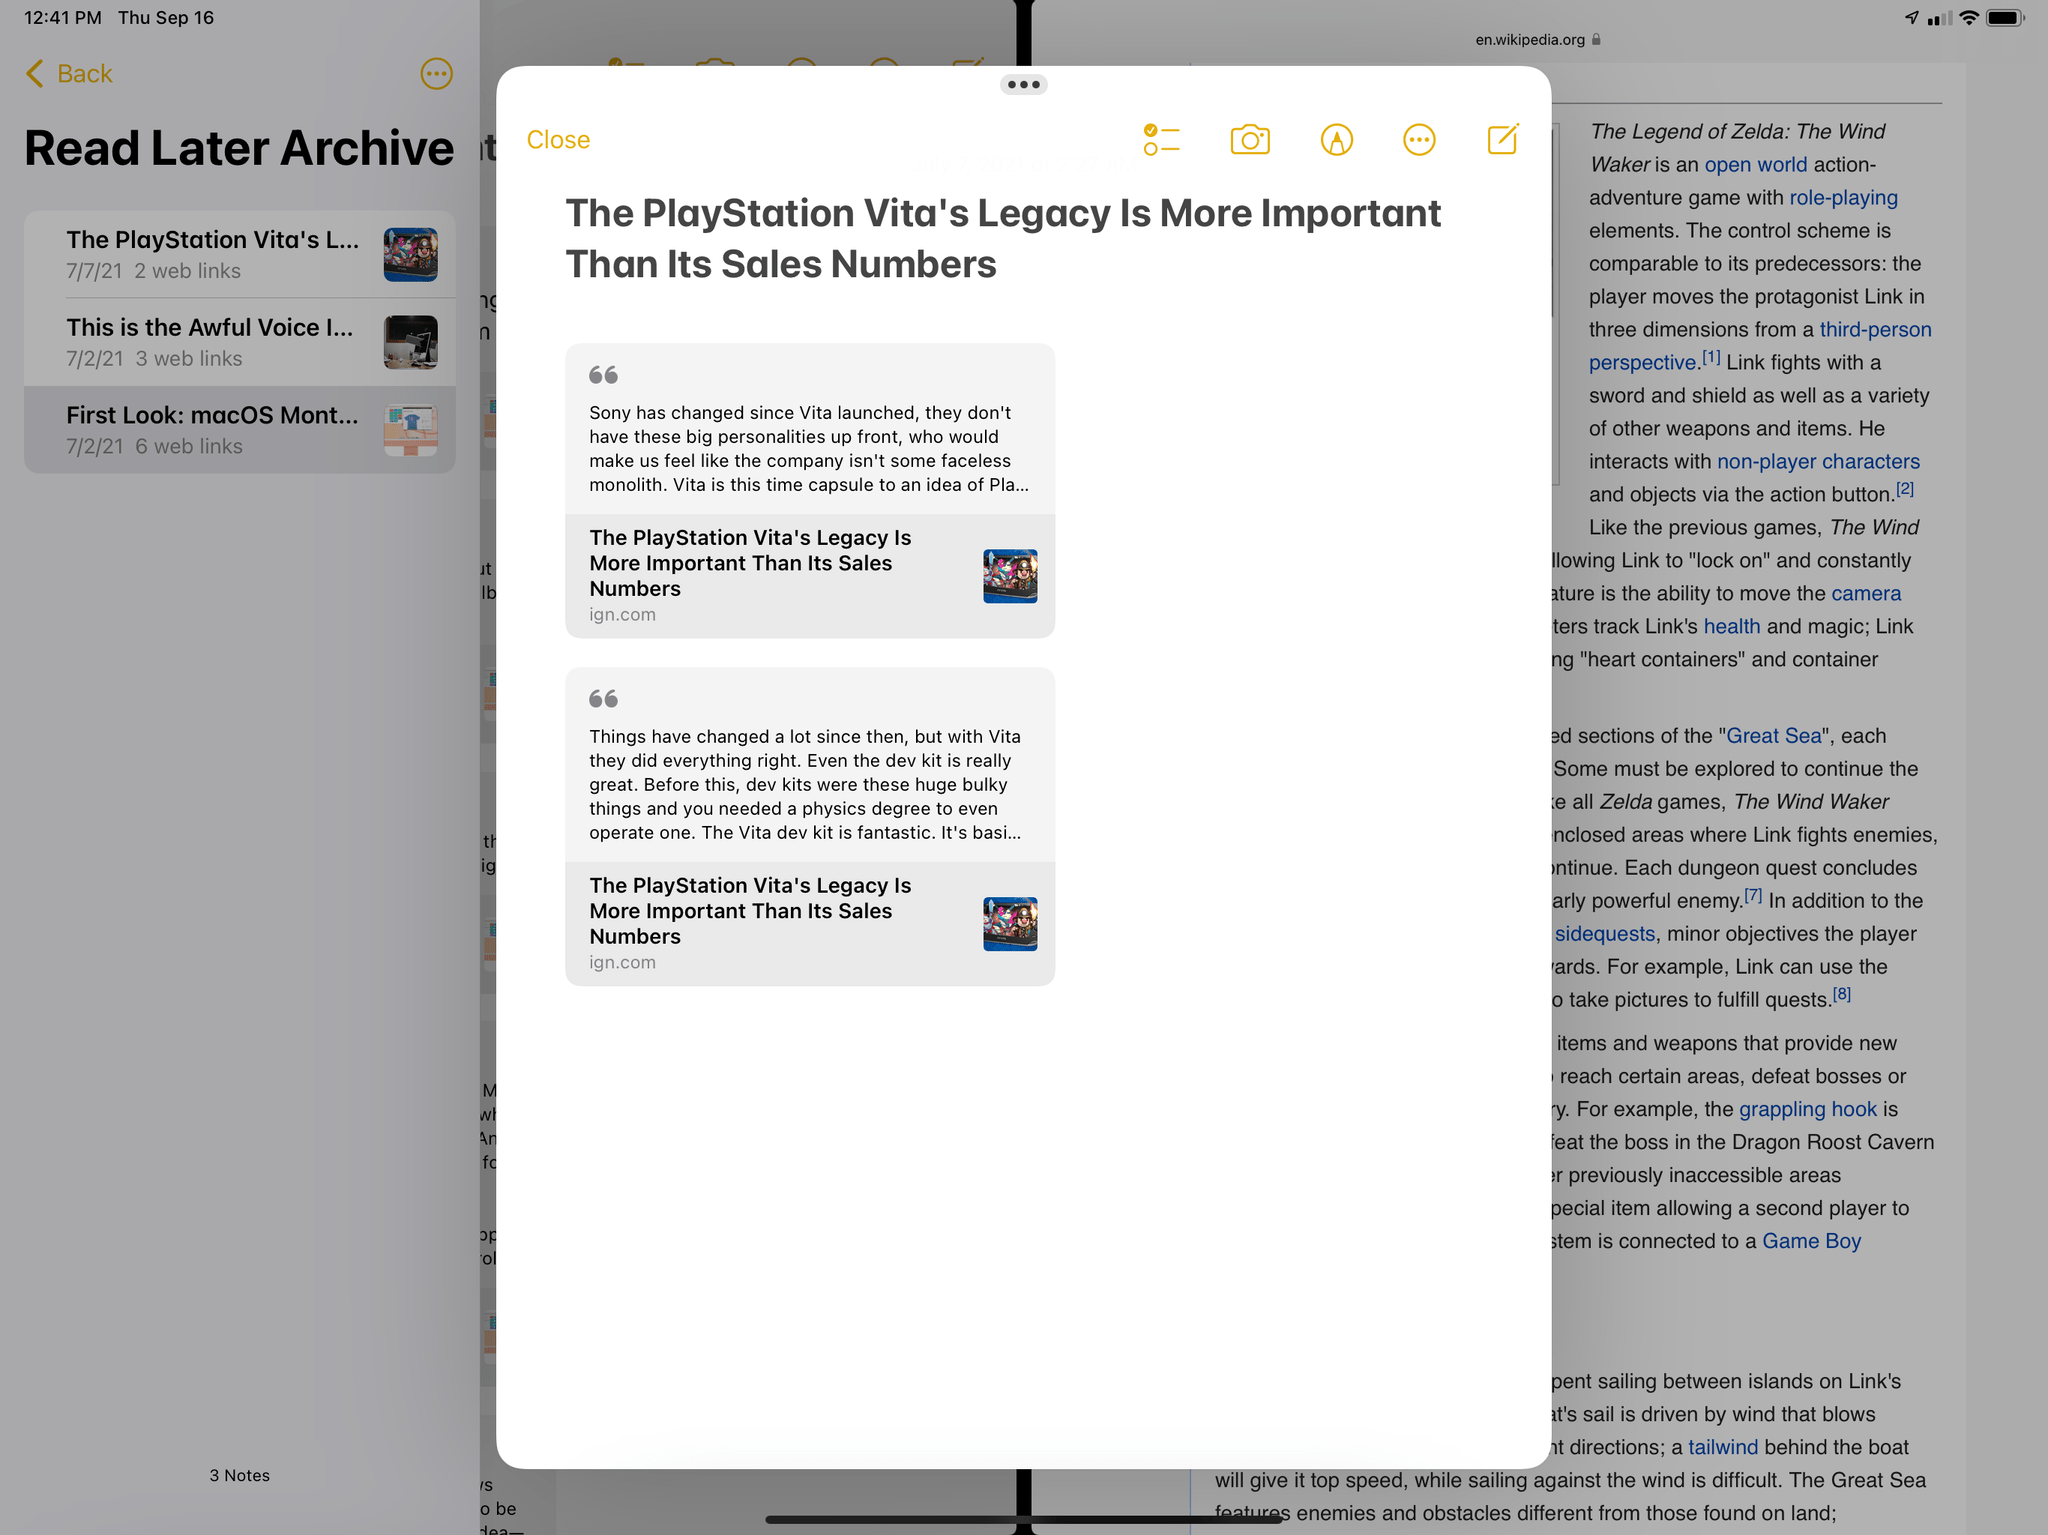
Task: Tap the multitasking dots above the note
Action: (x=1024, y=85)
